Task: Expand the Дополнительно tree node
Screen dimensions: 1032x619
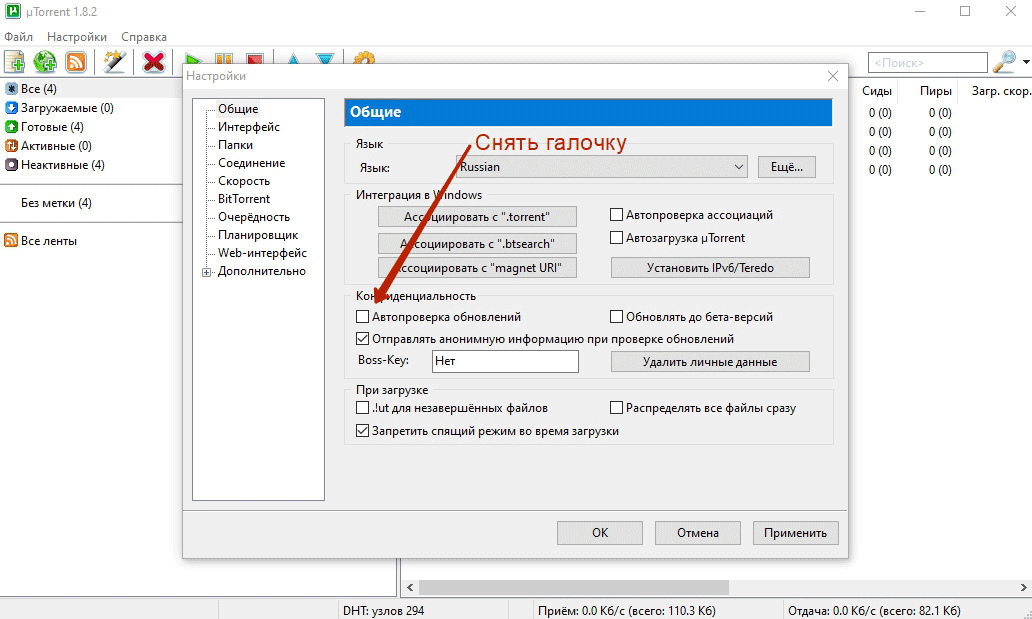Action: tap(207, 272)
